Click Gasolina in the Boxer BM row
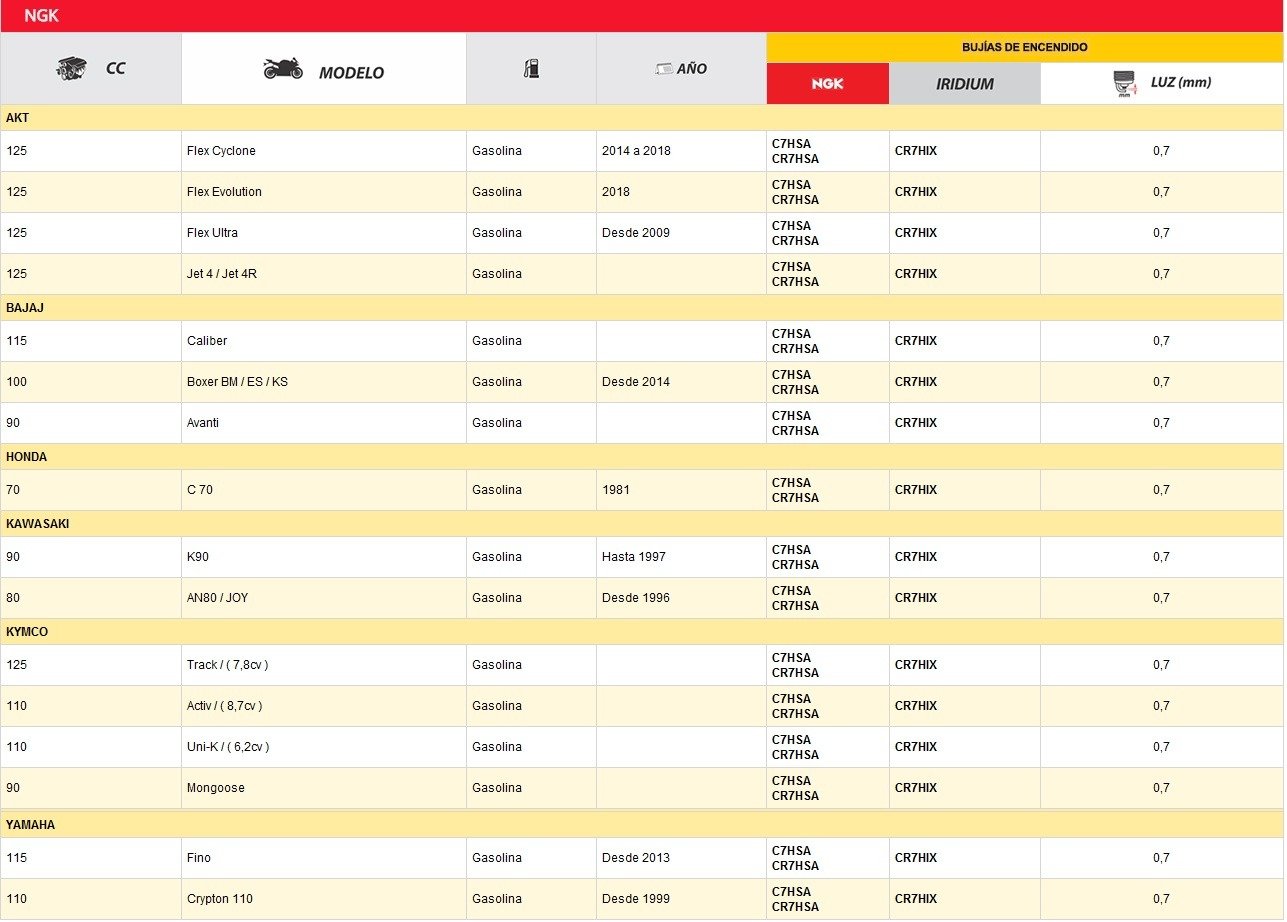The height and width of the screenshot is (922, 1287). 497,382
